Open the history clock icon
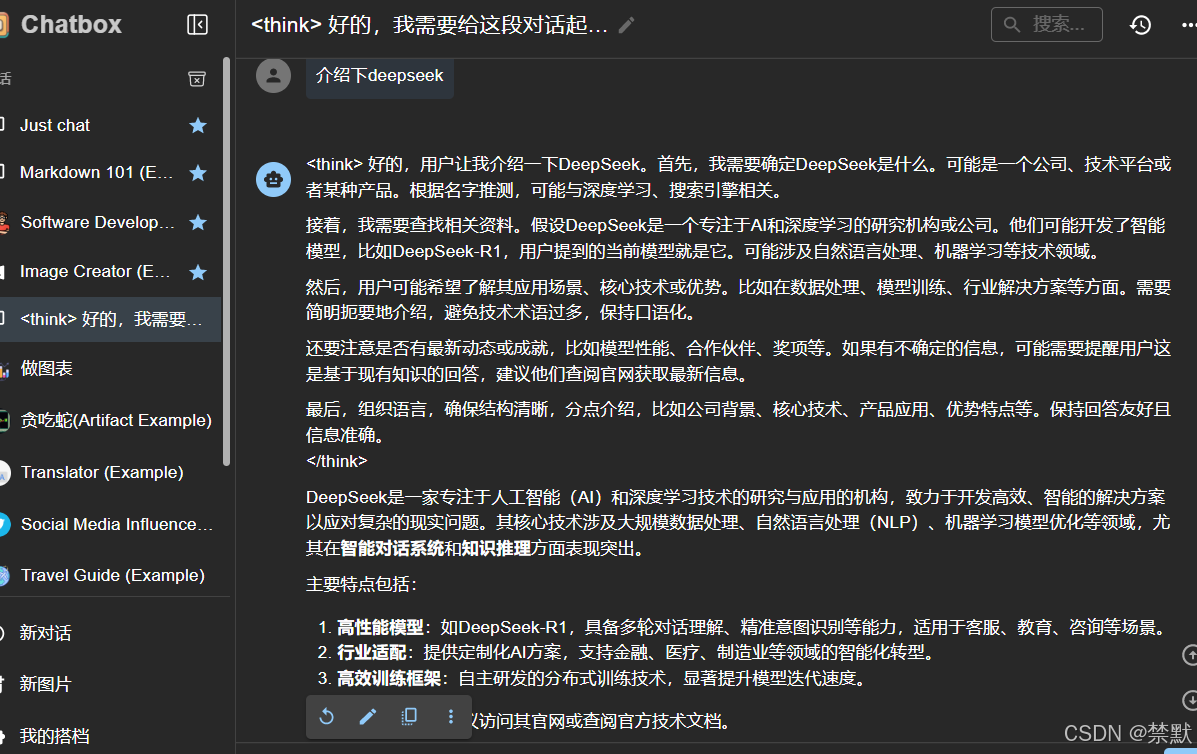The height and width of the screenshot is (754, 1197). [x=1140, y=25]
